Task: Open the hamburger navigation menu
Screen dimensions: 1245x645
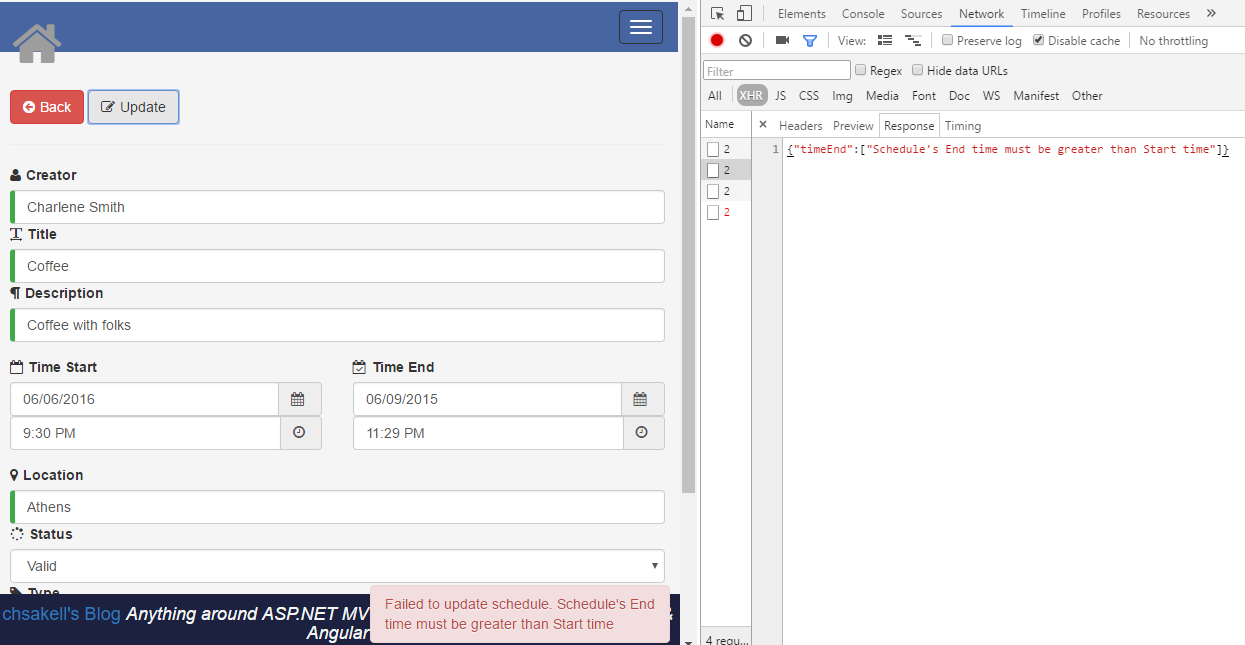Action: point(641,27)
